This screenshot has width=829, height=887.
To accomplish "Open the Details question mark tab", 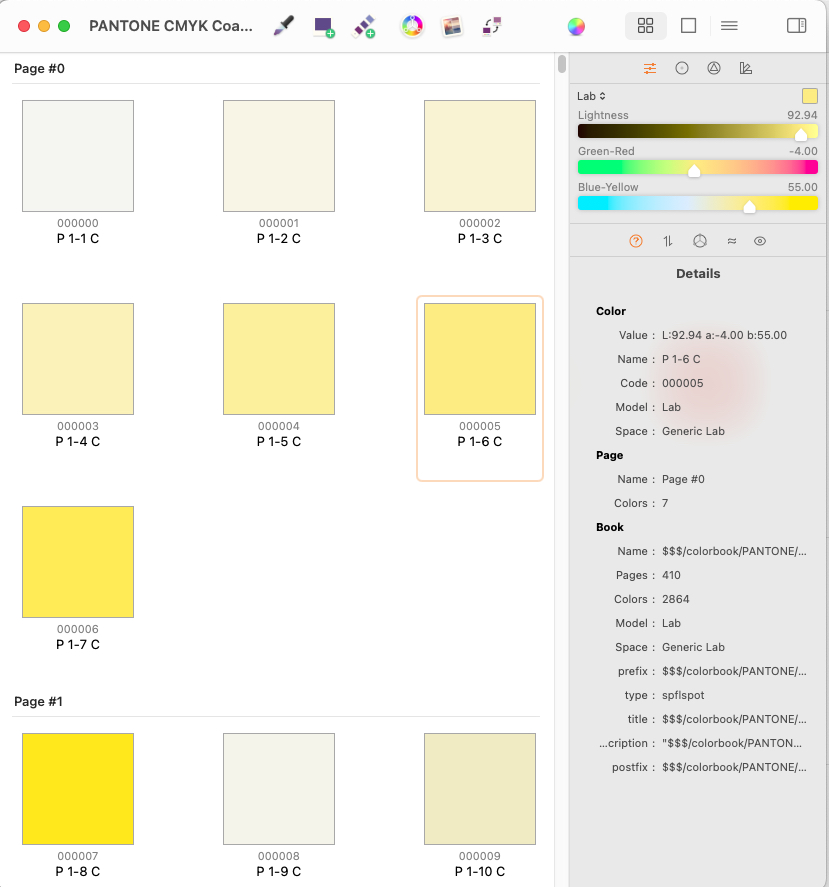I will coord(636,241).
